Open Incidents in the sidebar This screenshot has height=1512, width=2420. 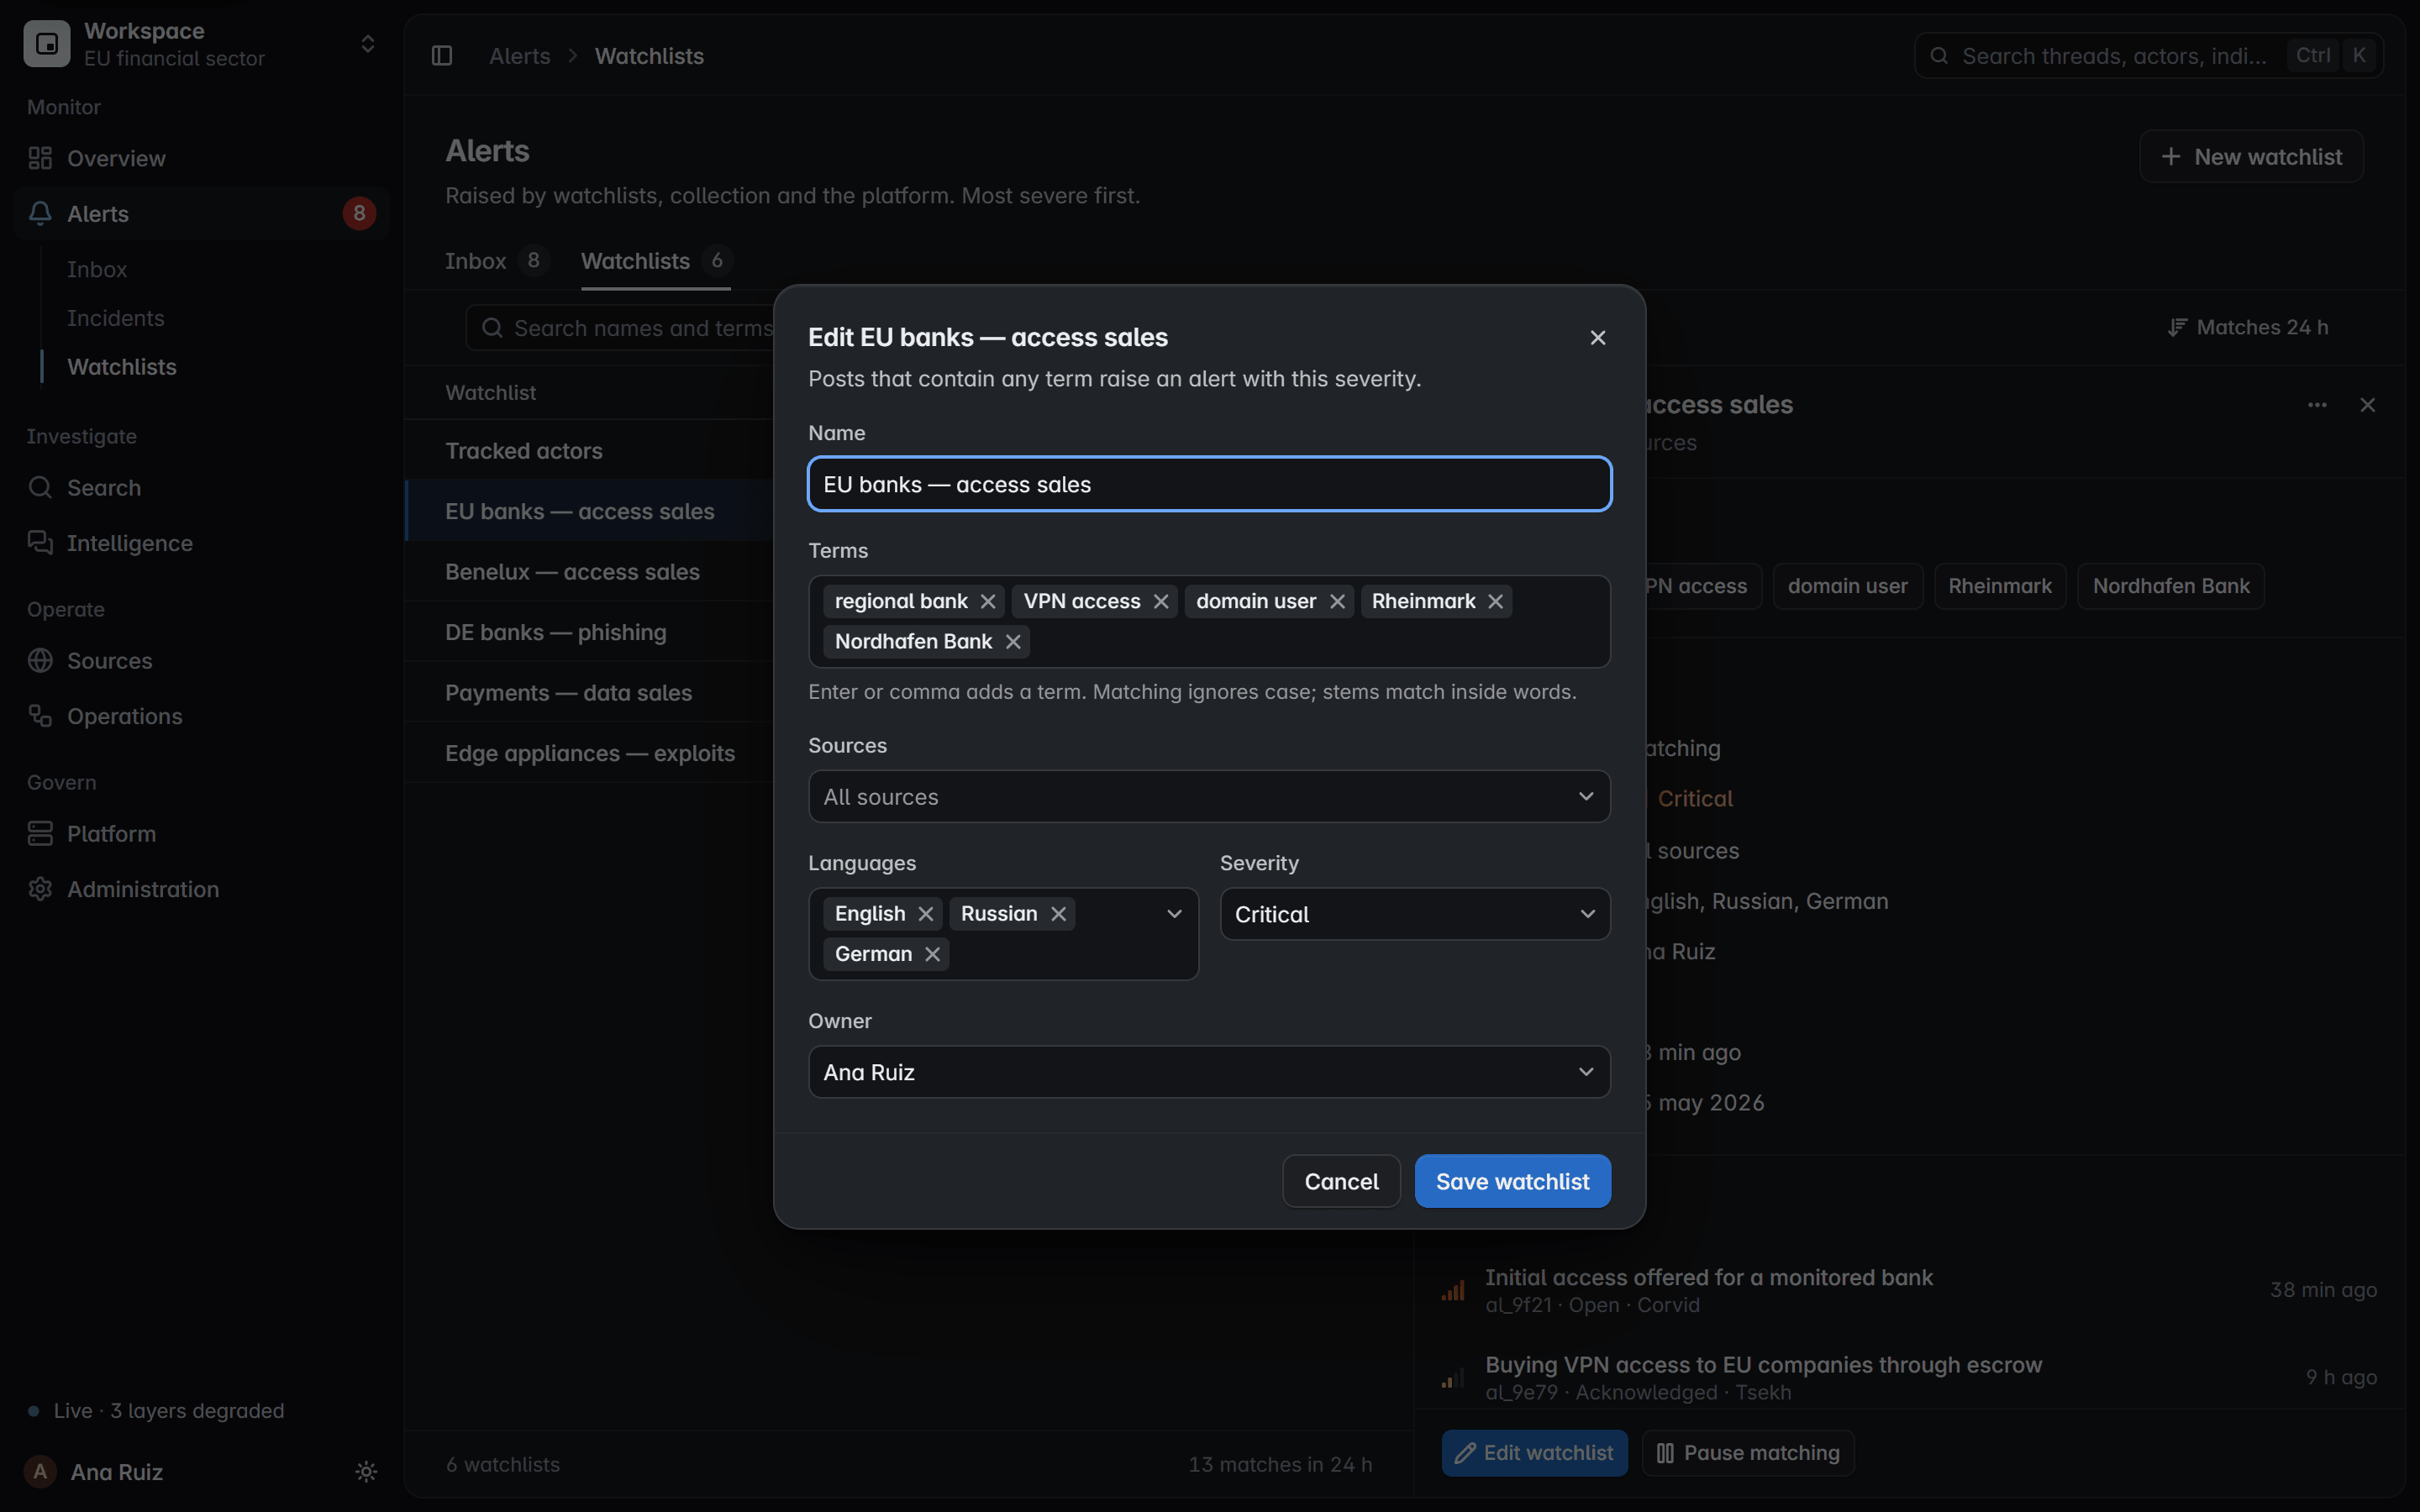pos(115,318)
